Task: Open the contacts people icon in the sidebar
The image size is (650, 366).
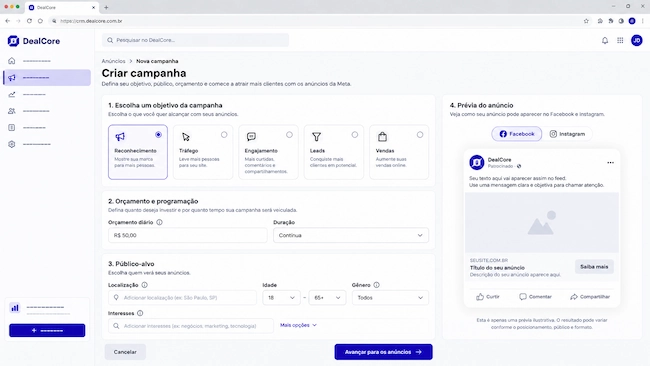Action: coord(12,111)
